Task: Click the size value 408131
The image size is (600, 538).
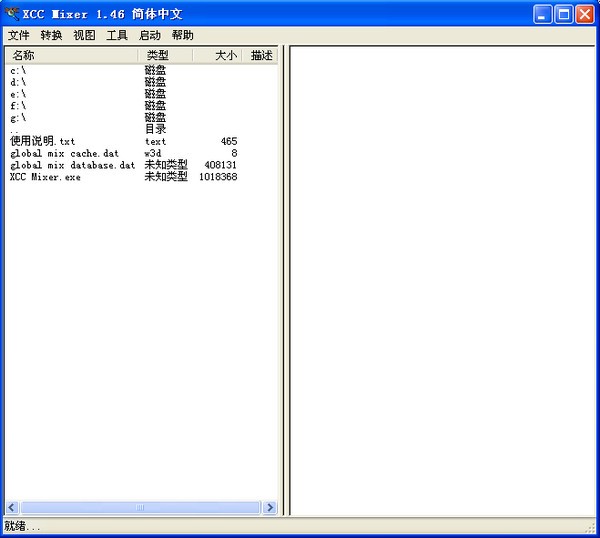Action: [x=220, y=165]
